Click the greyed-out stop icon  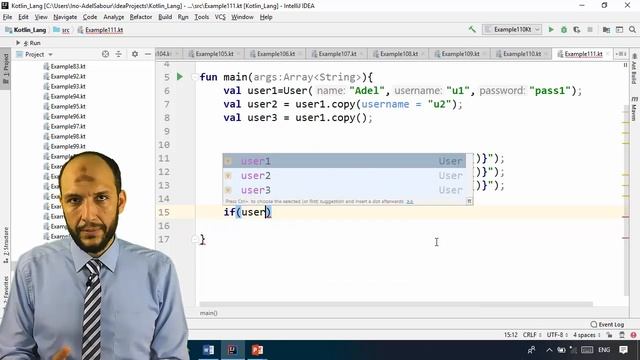coord(590,29)
